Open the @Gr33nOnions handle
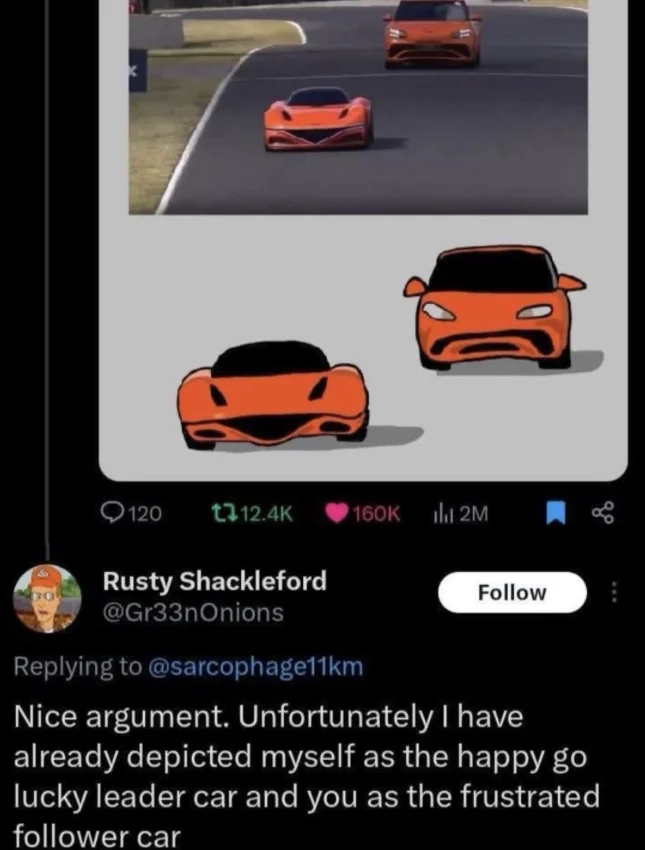Image resolution: width=645 pixels, height=850 pixels. [193, 613]
